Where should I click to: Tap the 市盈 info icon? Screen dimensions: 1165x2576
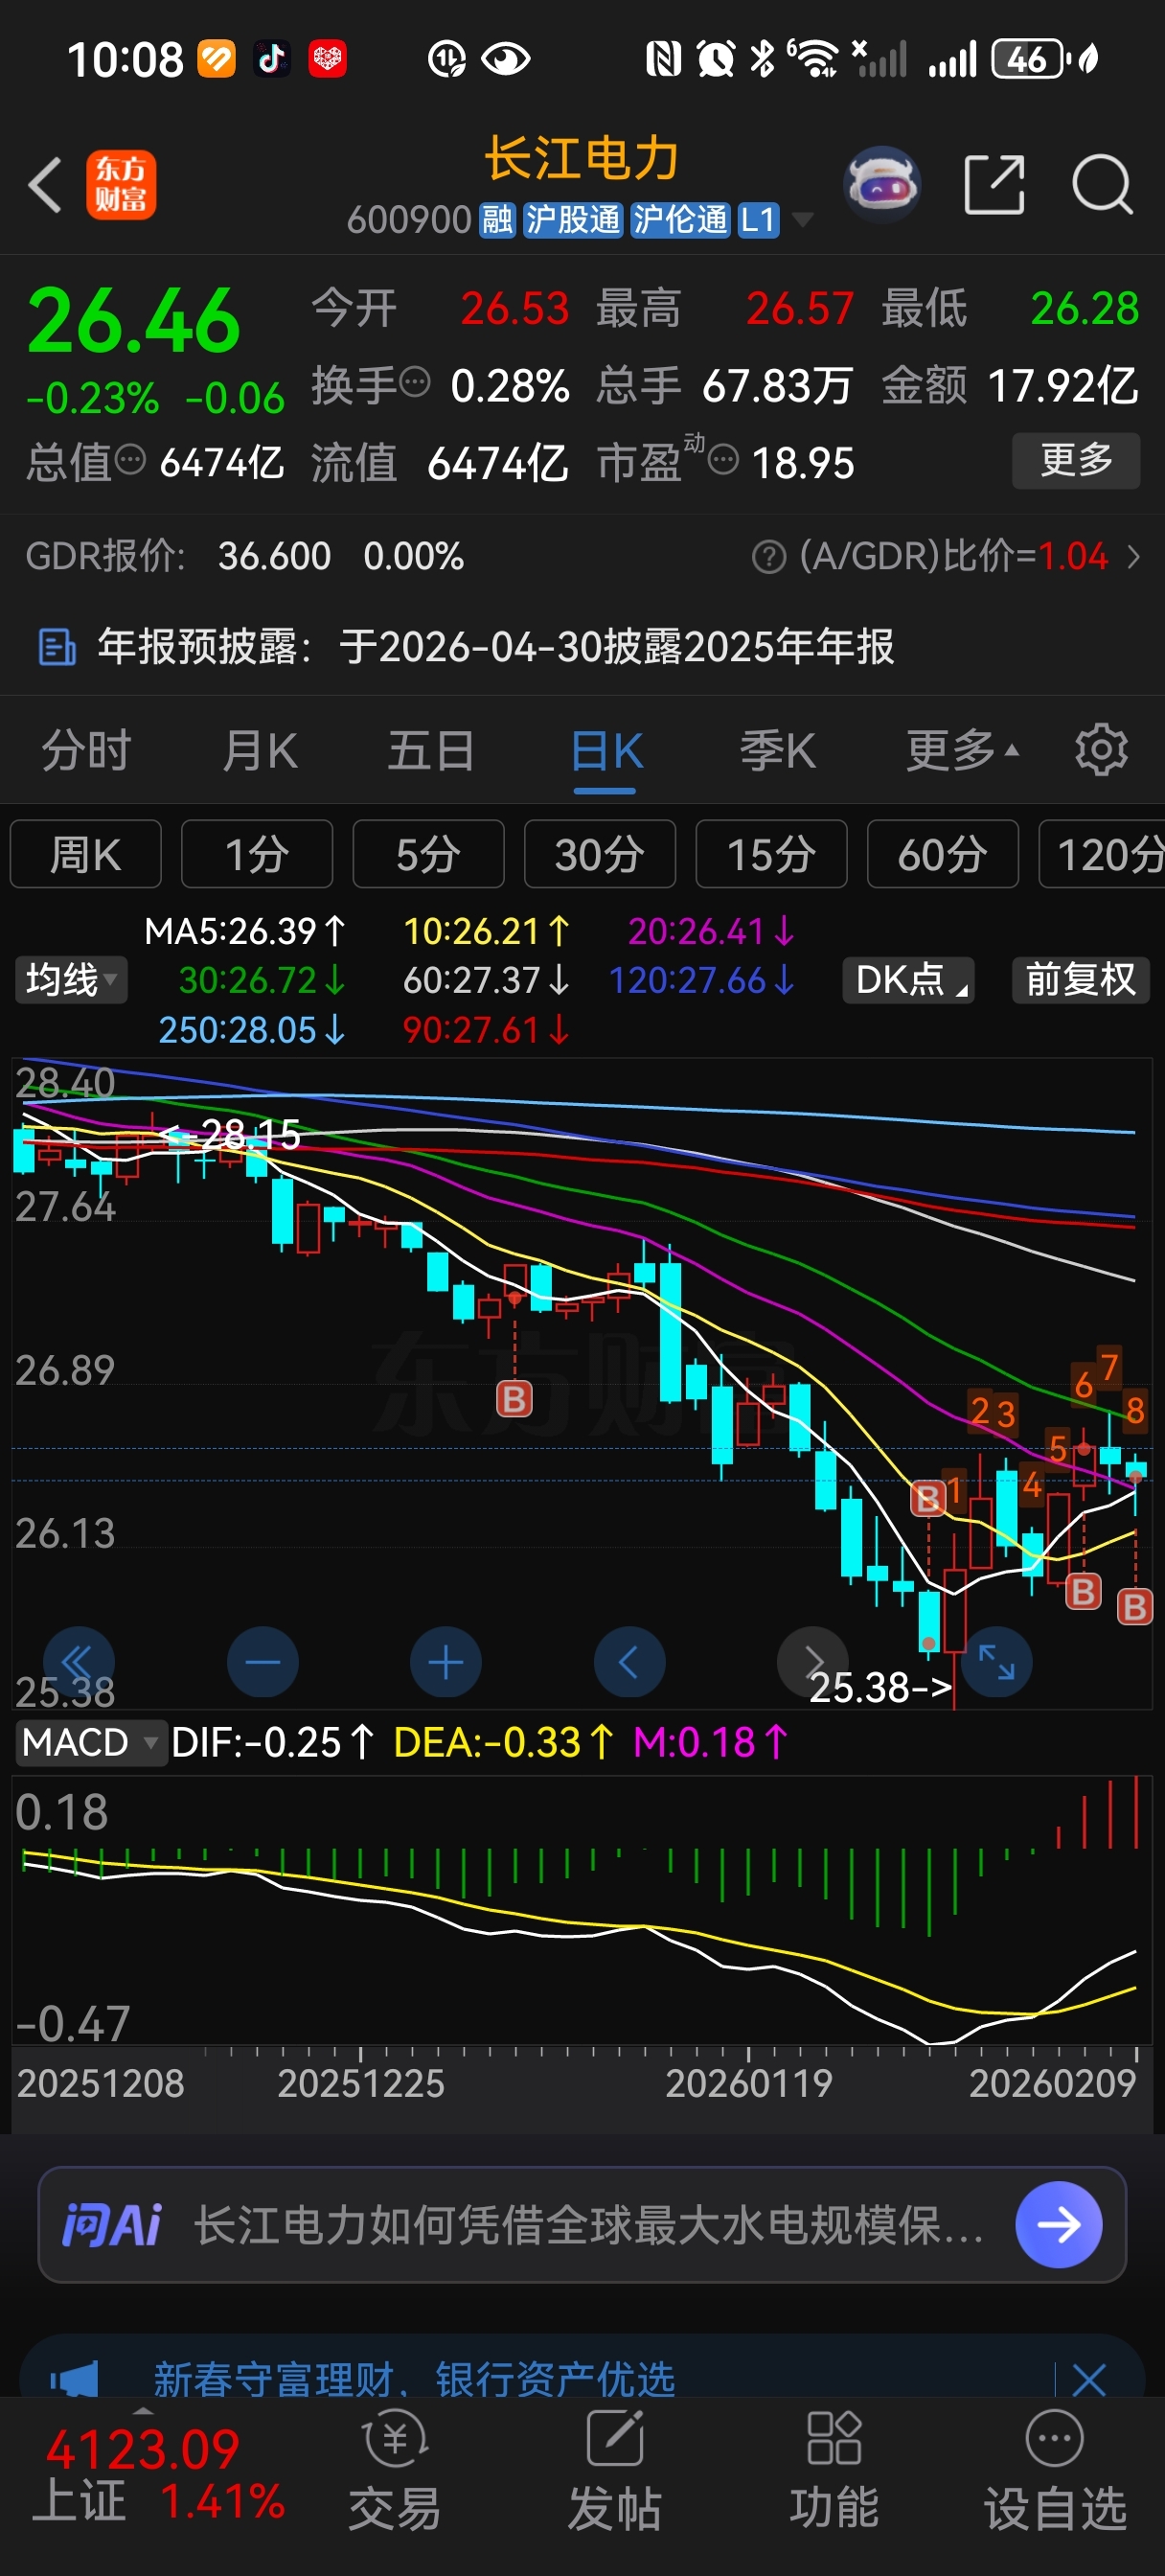pyautogui.click(x=723, y=460)
